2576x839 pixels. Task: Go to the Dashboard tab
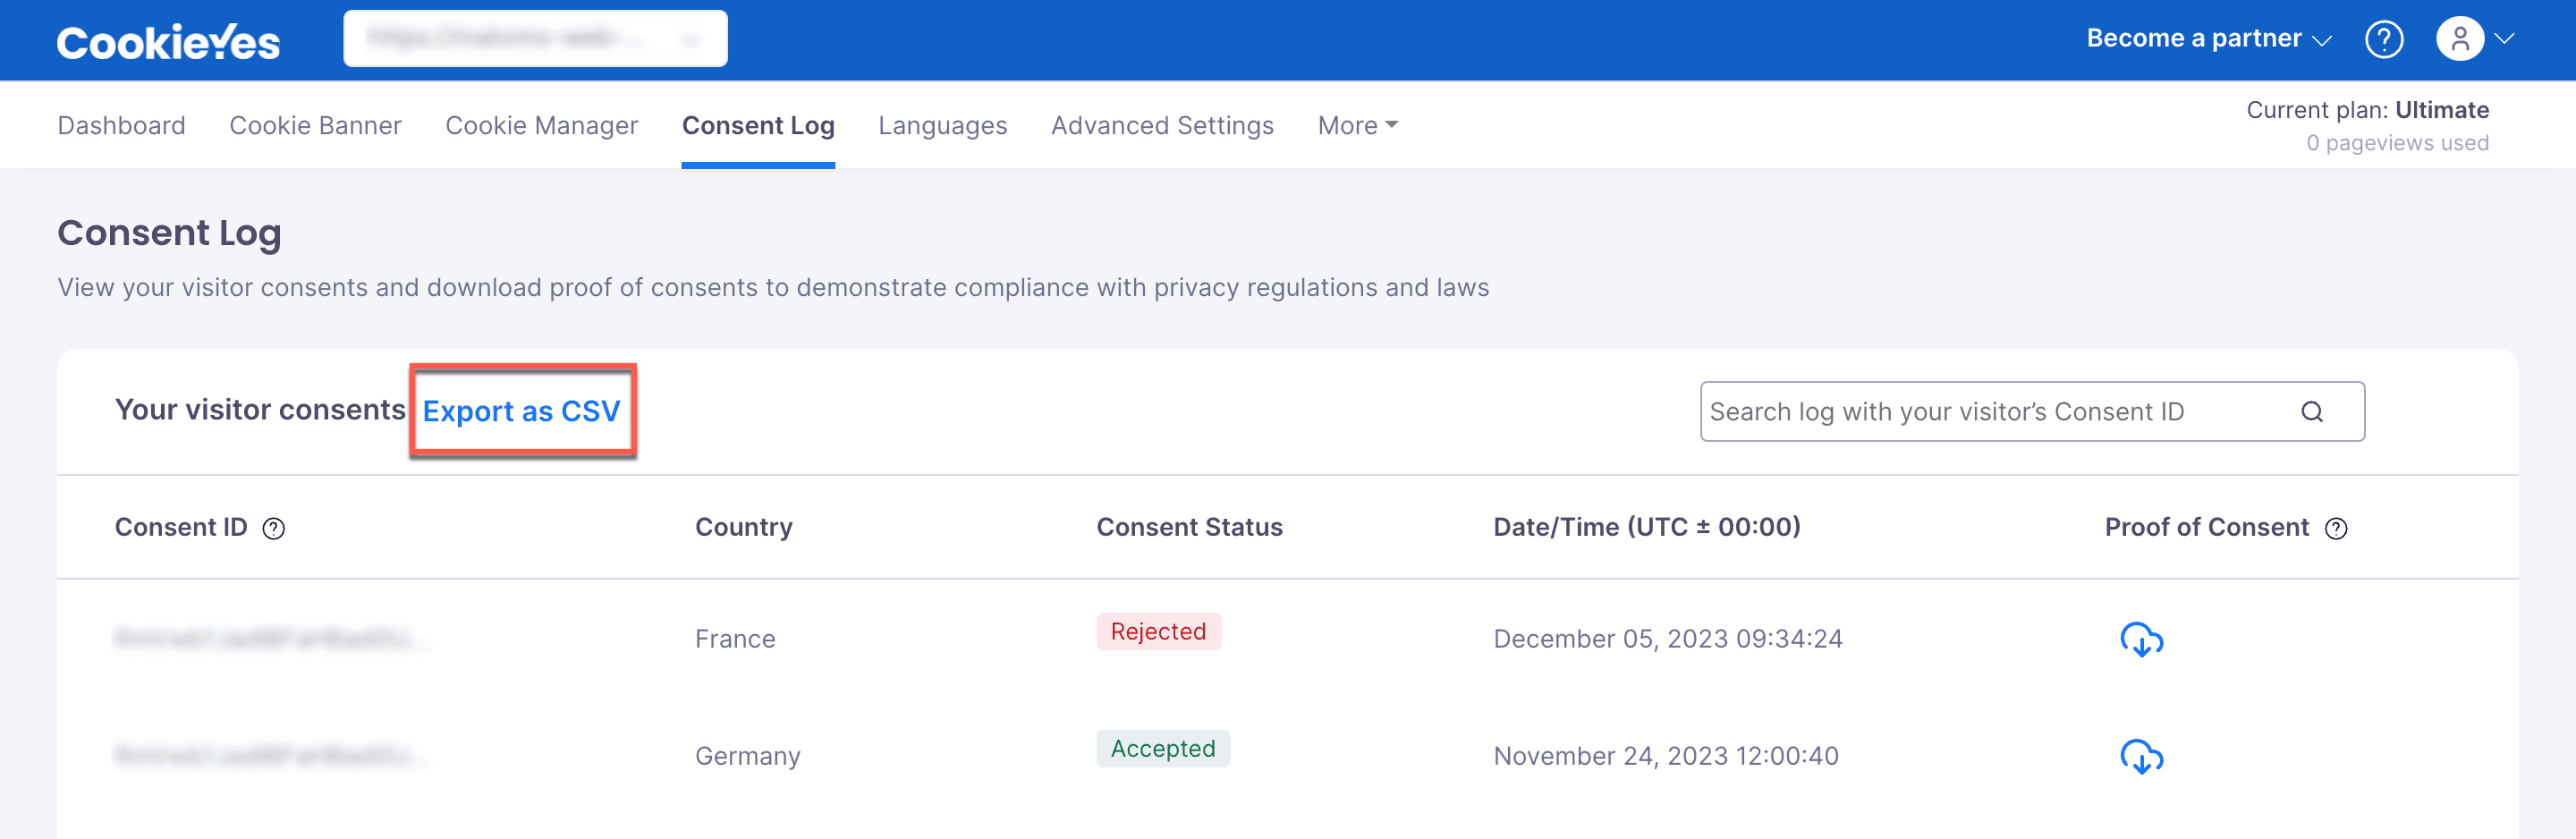tap(121, 126)
